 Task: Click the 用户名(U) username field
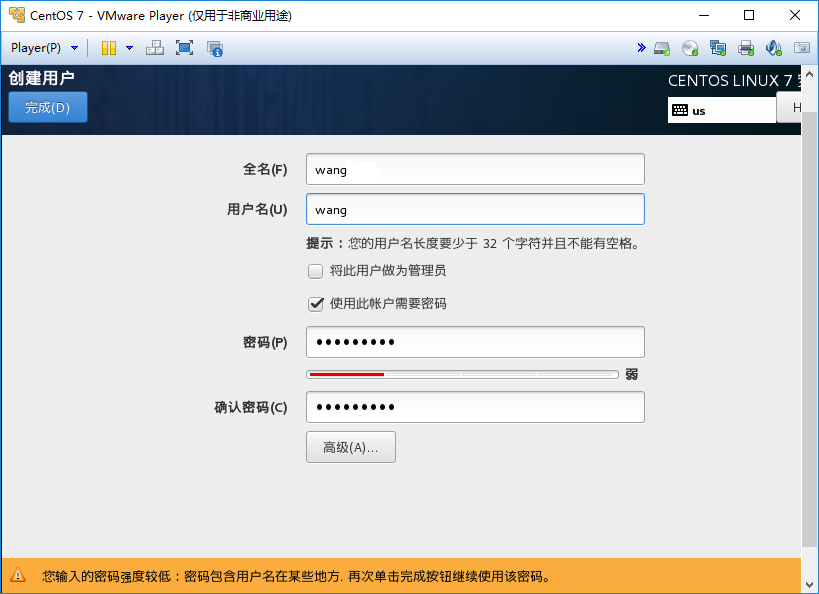coord(475,209)
